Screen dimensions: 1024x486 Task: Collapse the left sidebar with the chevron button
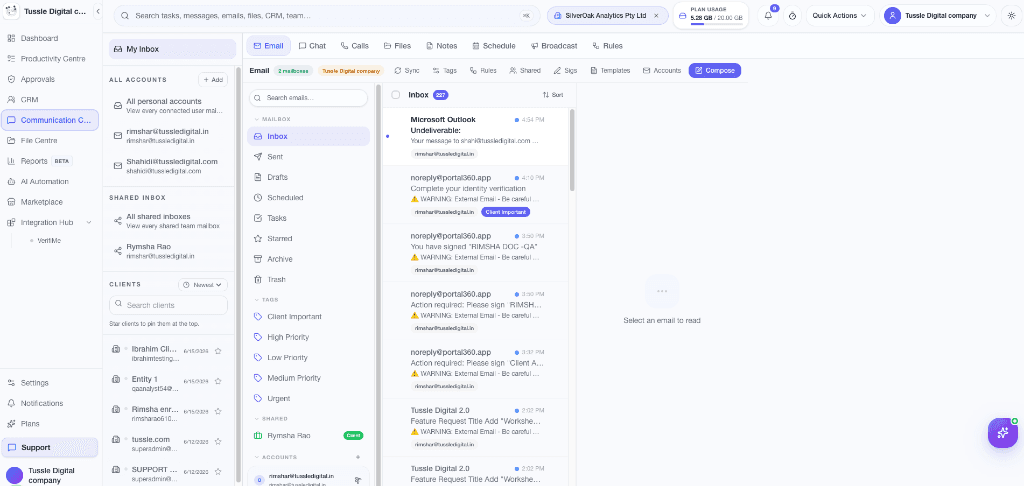[97, 11]
